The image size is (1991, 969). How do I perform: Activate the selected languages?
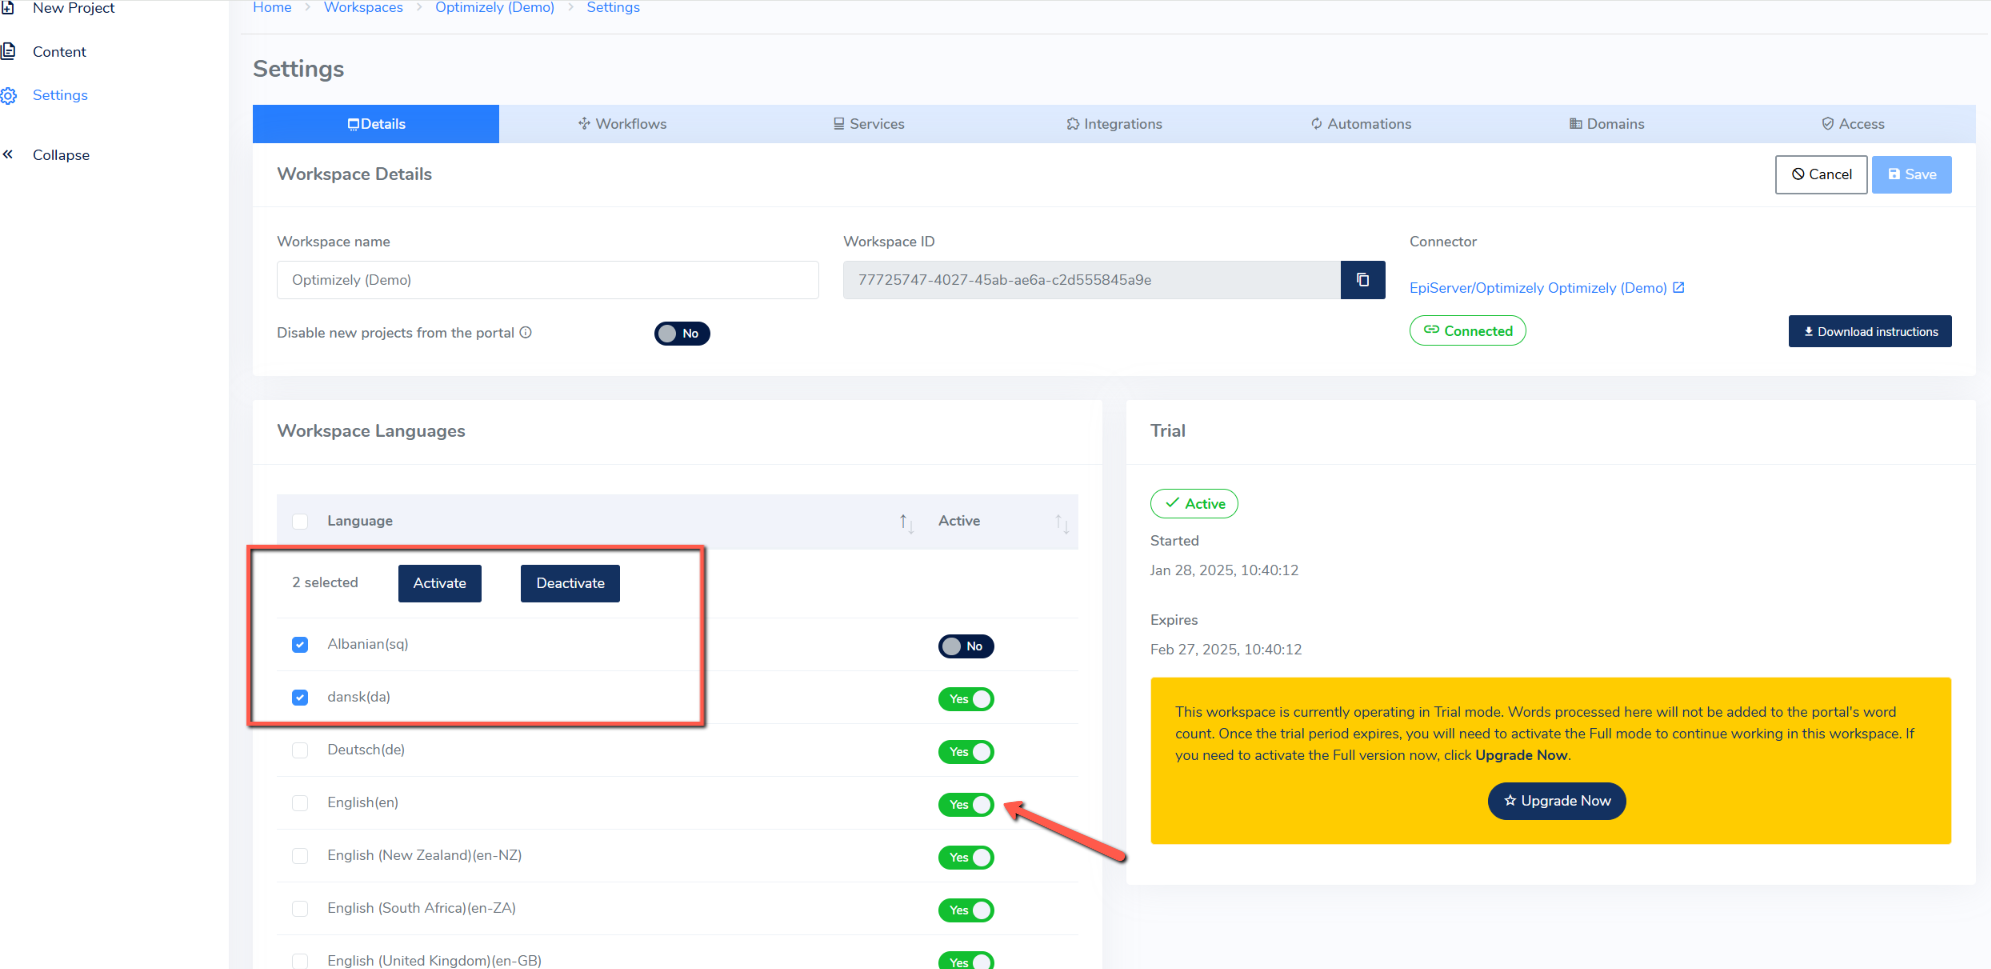440,583
